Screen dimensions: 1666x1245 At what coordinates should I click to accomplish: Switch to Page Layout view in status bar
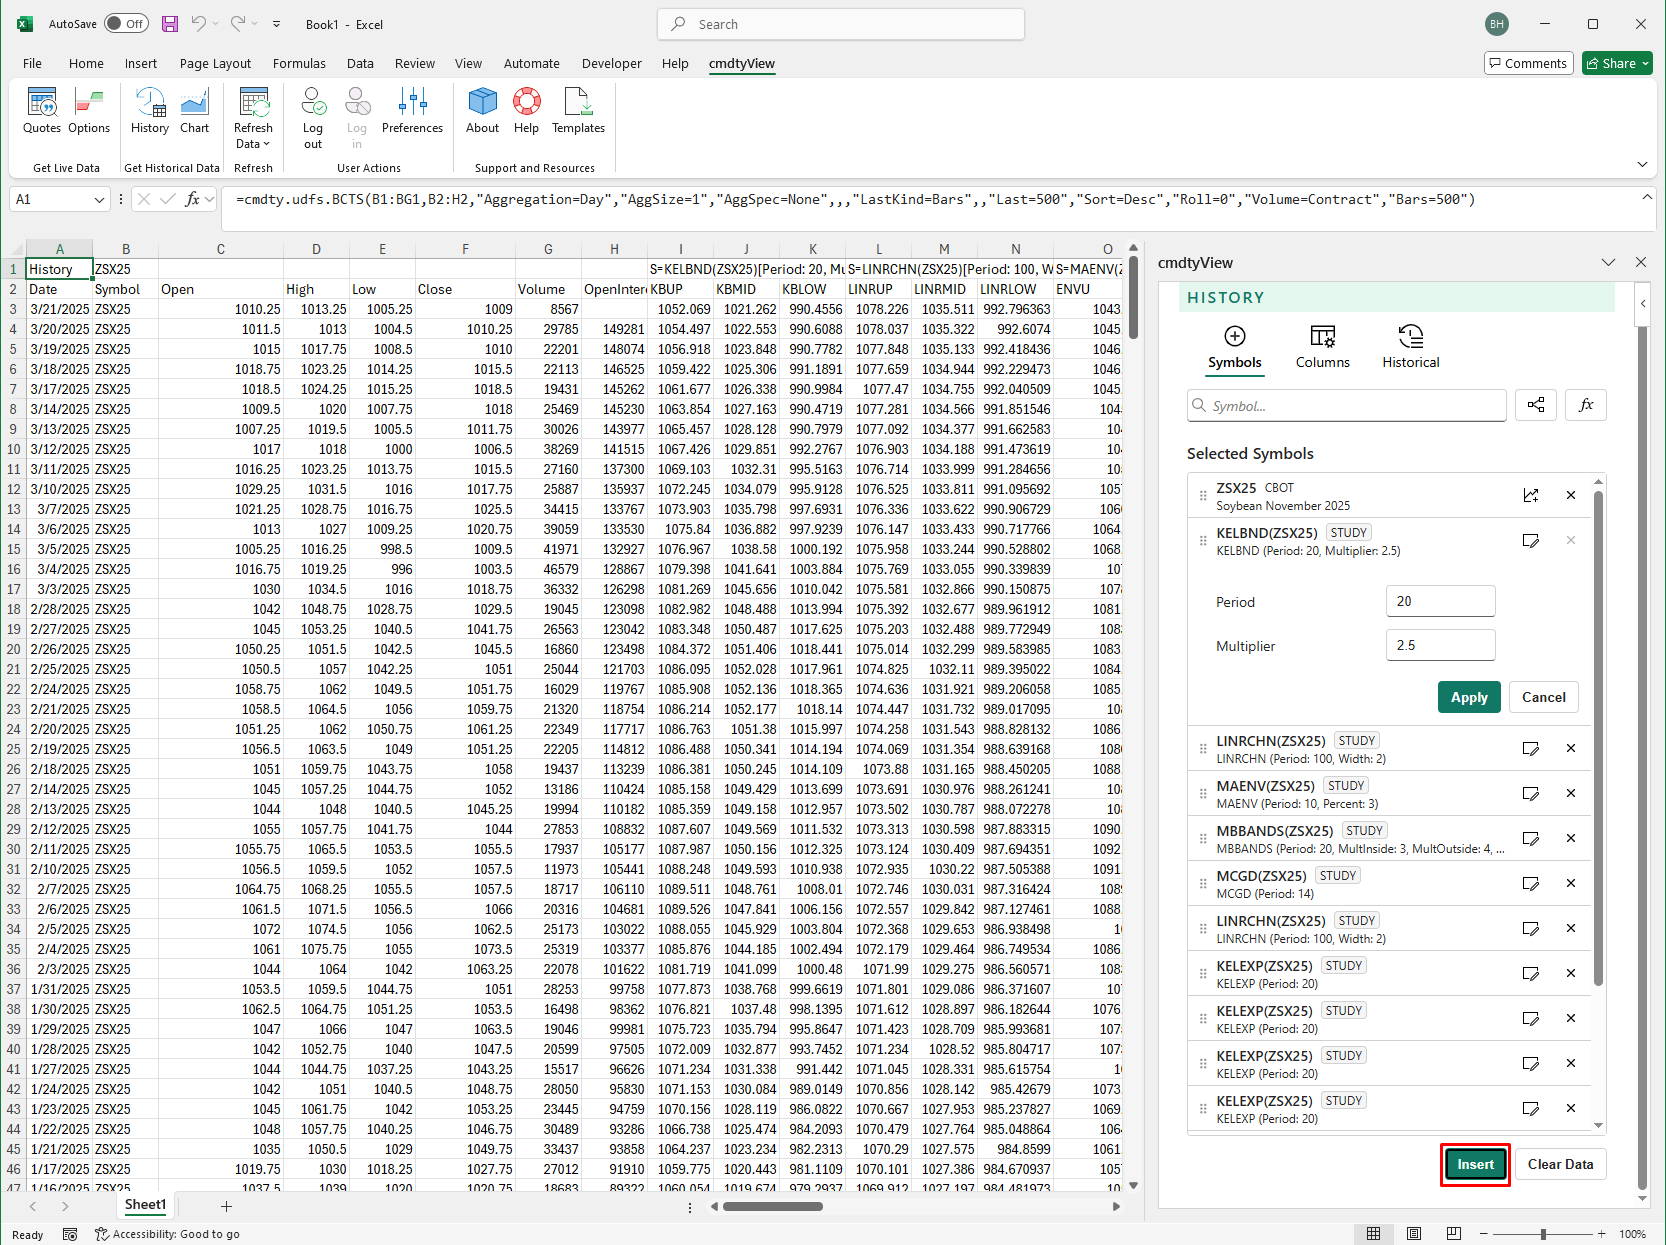(1414, 1234)
